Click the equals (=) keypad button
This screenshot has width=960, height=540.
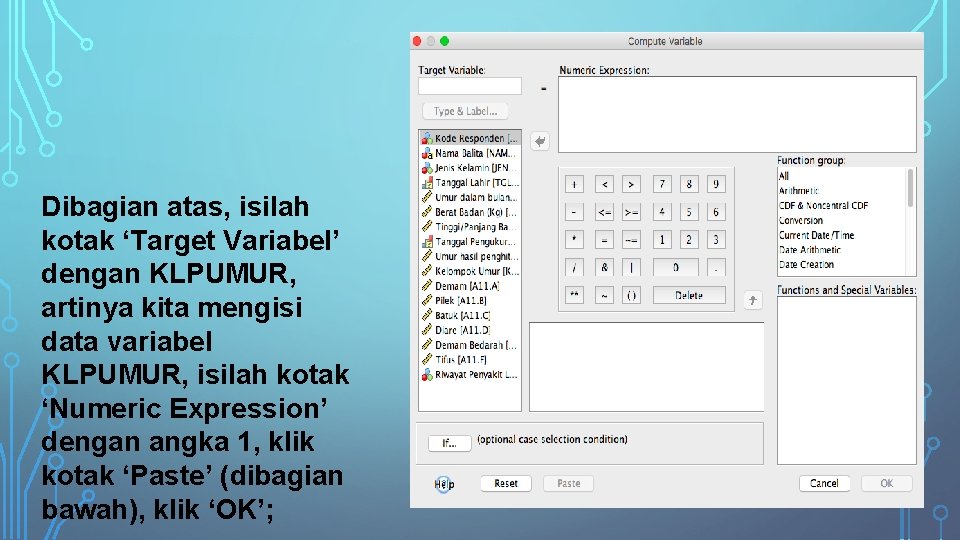point(604,239)
